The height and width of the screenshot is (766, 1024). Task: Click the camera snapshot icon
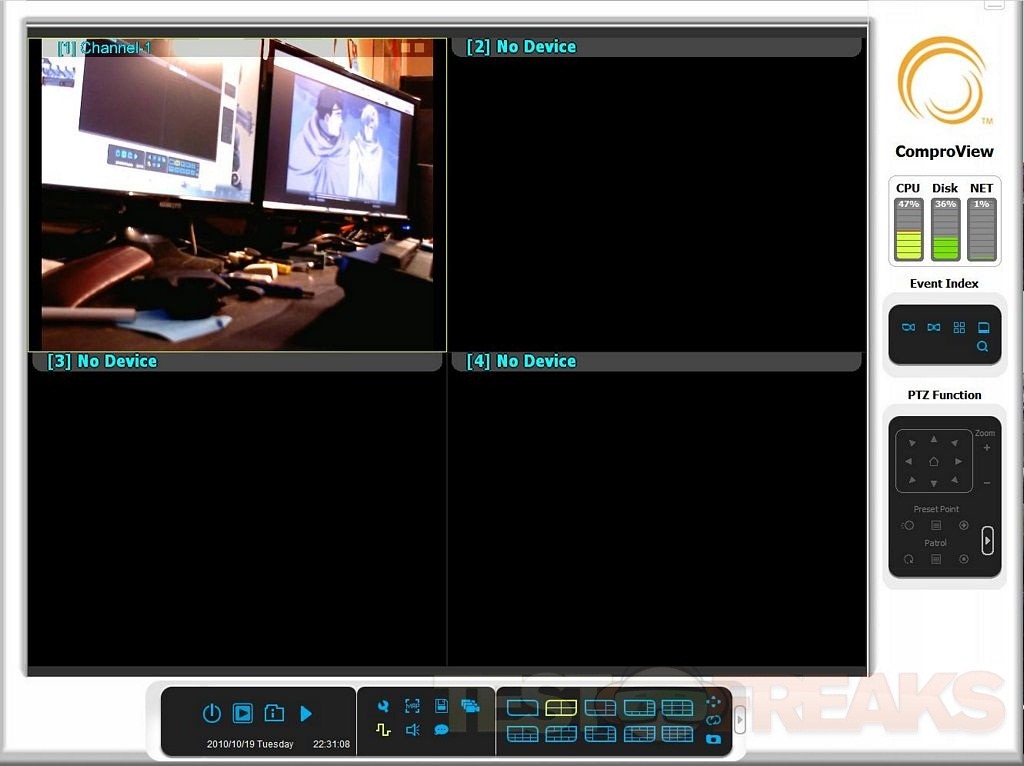pyautogui.click(x=713, y=739)
